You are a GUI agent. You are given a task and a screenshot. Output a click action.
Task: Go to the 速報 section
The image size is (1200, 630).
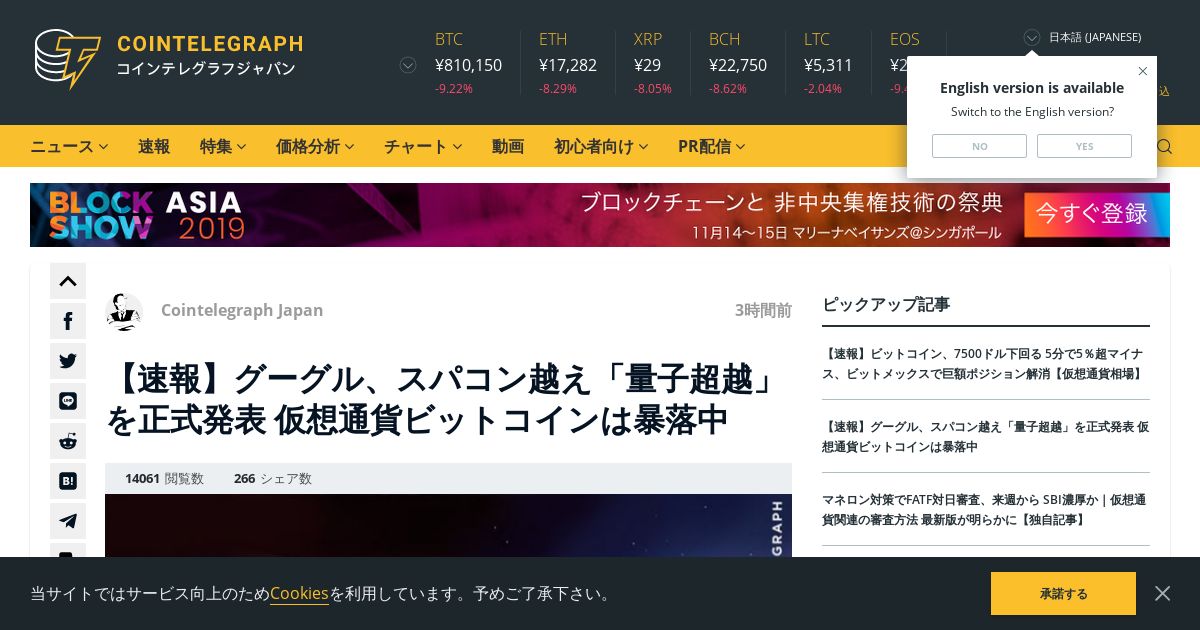[154, 146]
